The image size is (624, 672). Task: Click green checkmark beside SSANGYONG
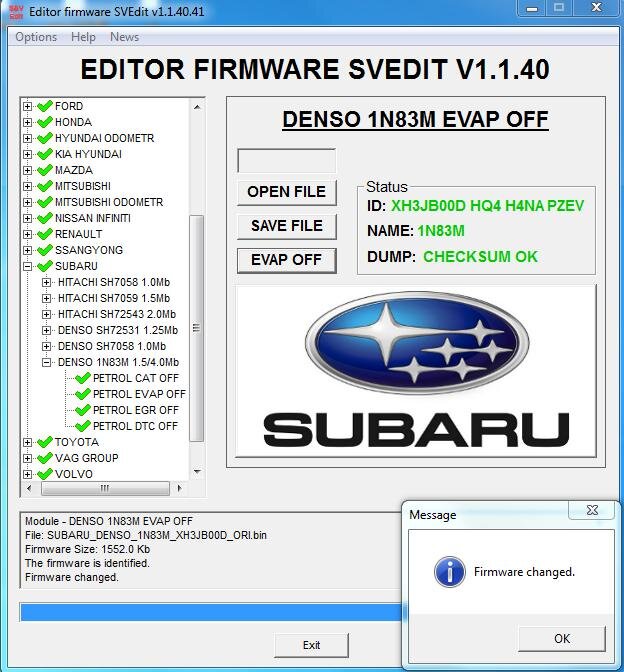pos(45,250)
